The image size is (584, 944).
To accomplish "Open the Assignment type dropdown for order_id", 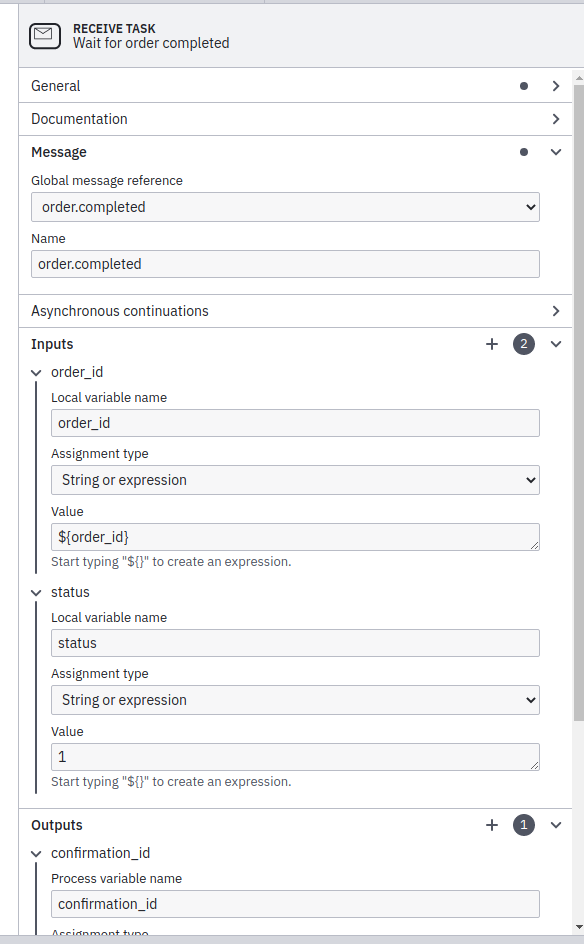I will [x=295, y=479].
